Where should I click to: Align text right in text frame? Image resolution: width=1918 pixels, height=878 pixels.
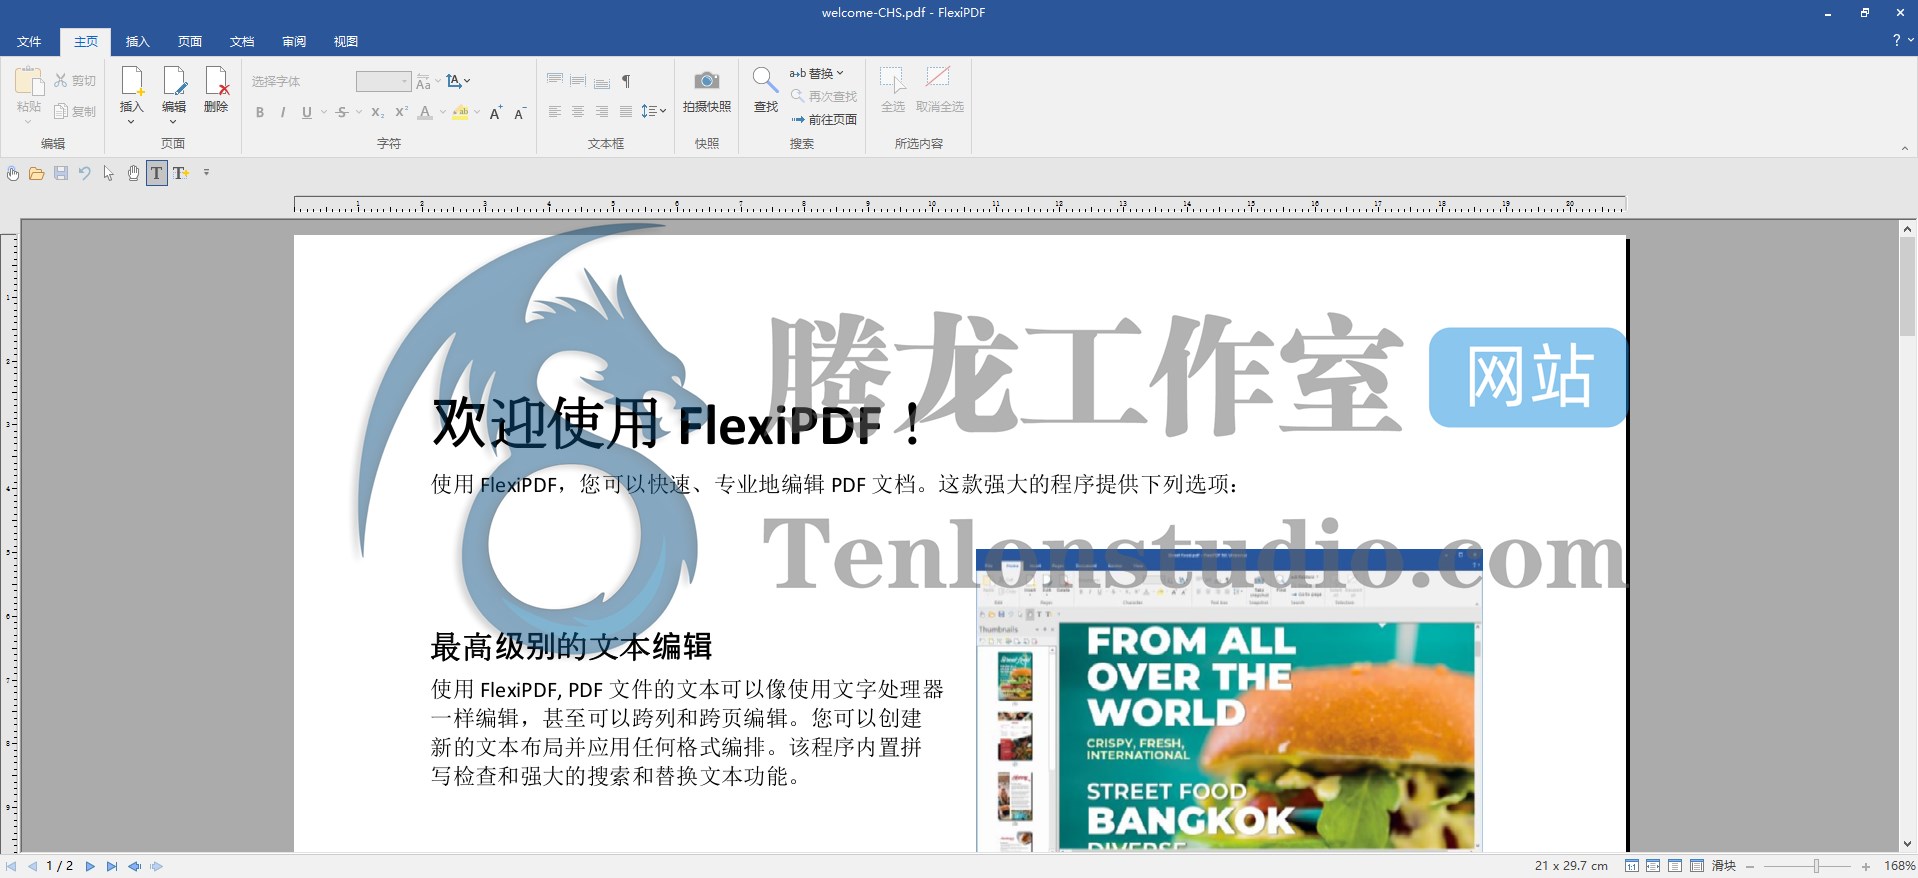(x=602, y=112)
